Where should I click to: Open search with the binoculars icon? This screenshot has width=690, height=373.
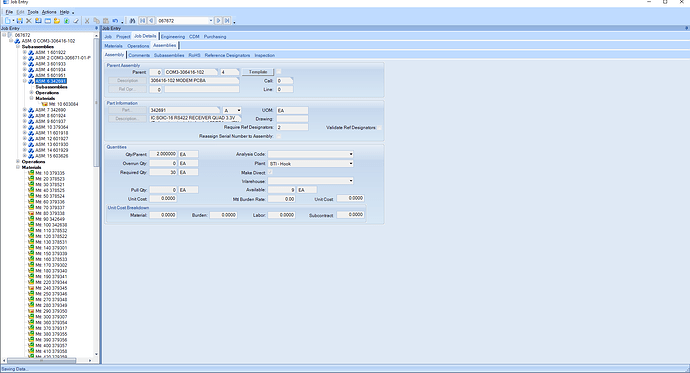132,21
